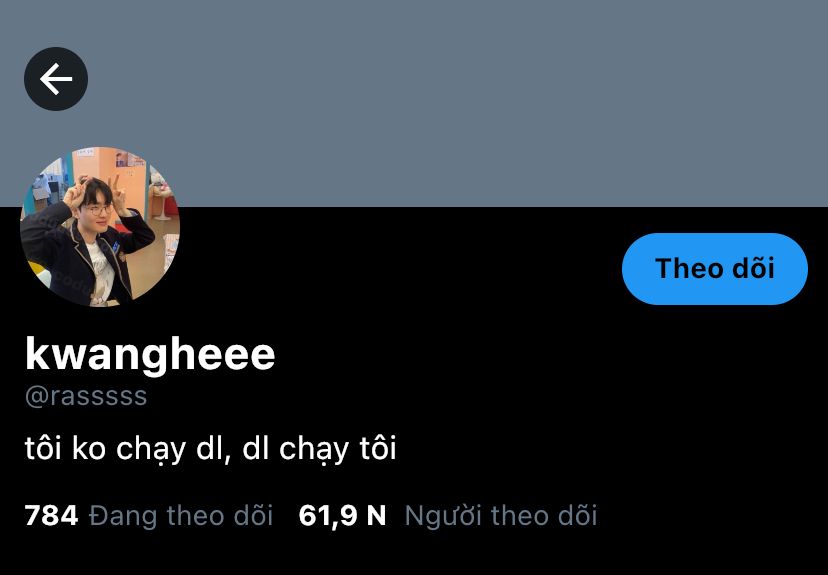Viewport: 828px width, 575px height.
Task: Follow the account with Theo dõi button
Action: [714, 269]
